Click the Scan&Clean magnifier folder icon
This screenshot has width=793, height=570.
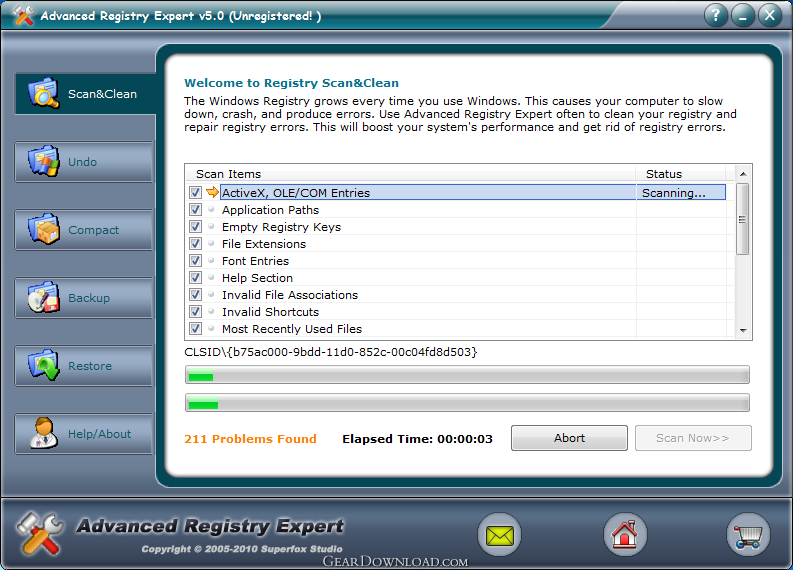(x=43, y=93)
